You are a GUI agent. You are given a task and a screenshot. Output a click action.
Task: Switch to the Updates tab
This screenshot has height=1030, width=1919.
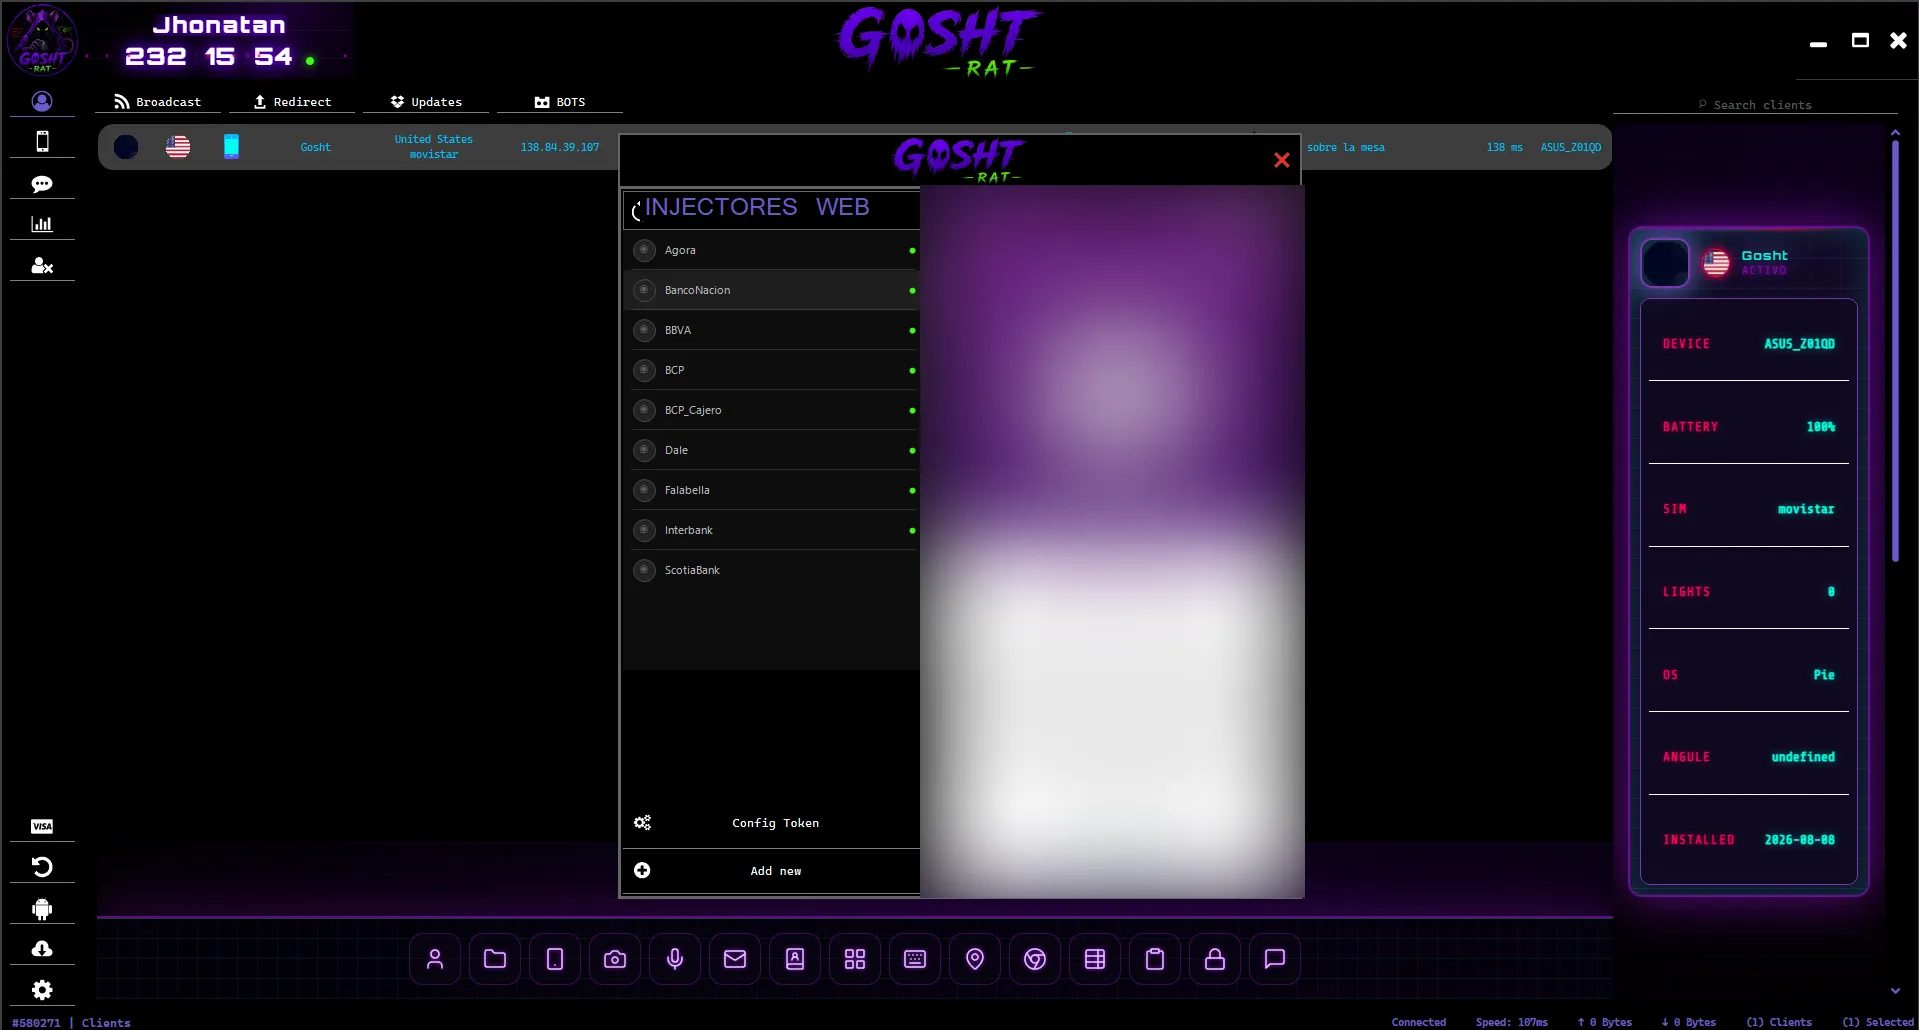click(426, 102)
